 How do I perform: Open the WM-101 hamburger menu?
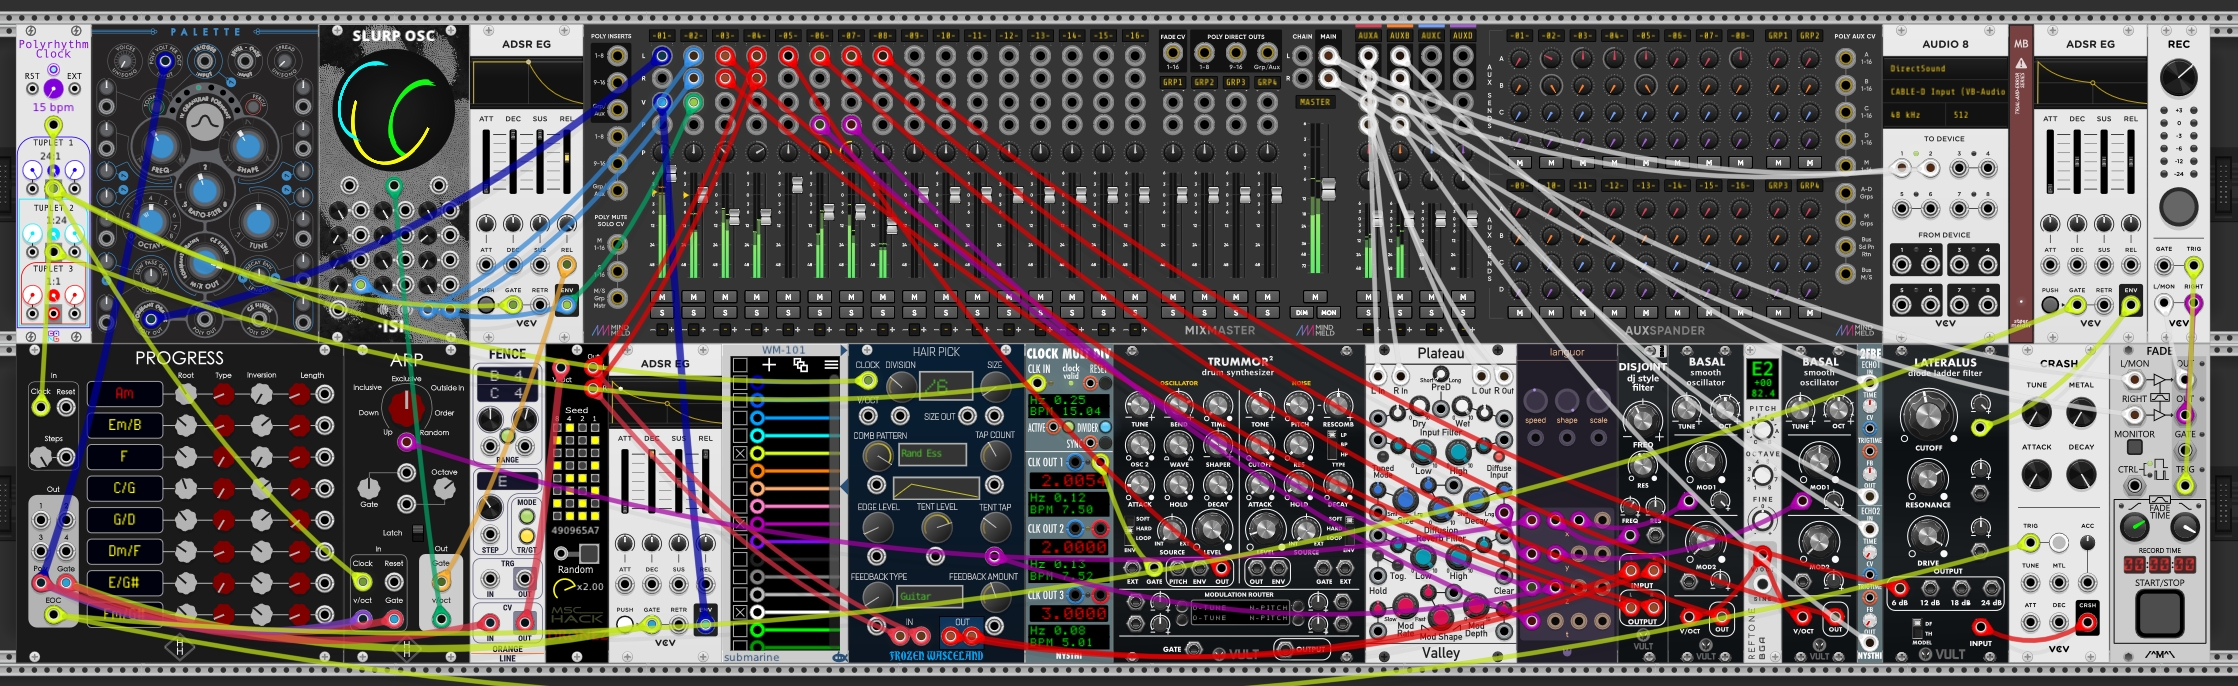831,366
